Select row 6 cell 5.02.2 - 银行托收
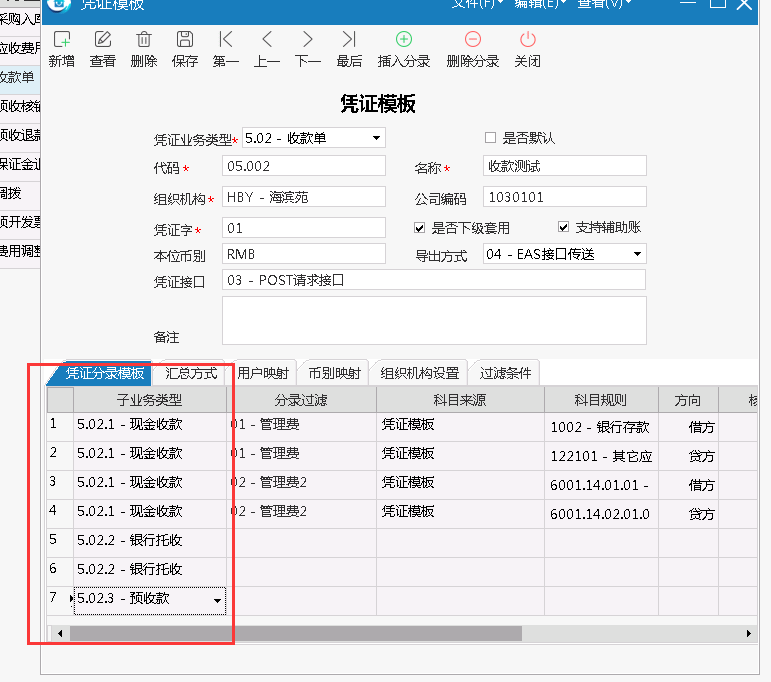The image size is (771, 682). pos(150,570)
